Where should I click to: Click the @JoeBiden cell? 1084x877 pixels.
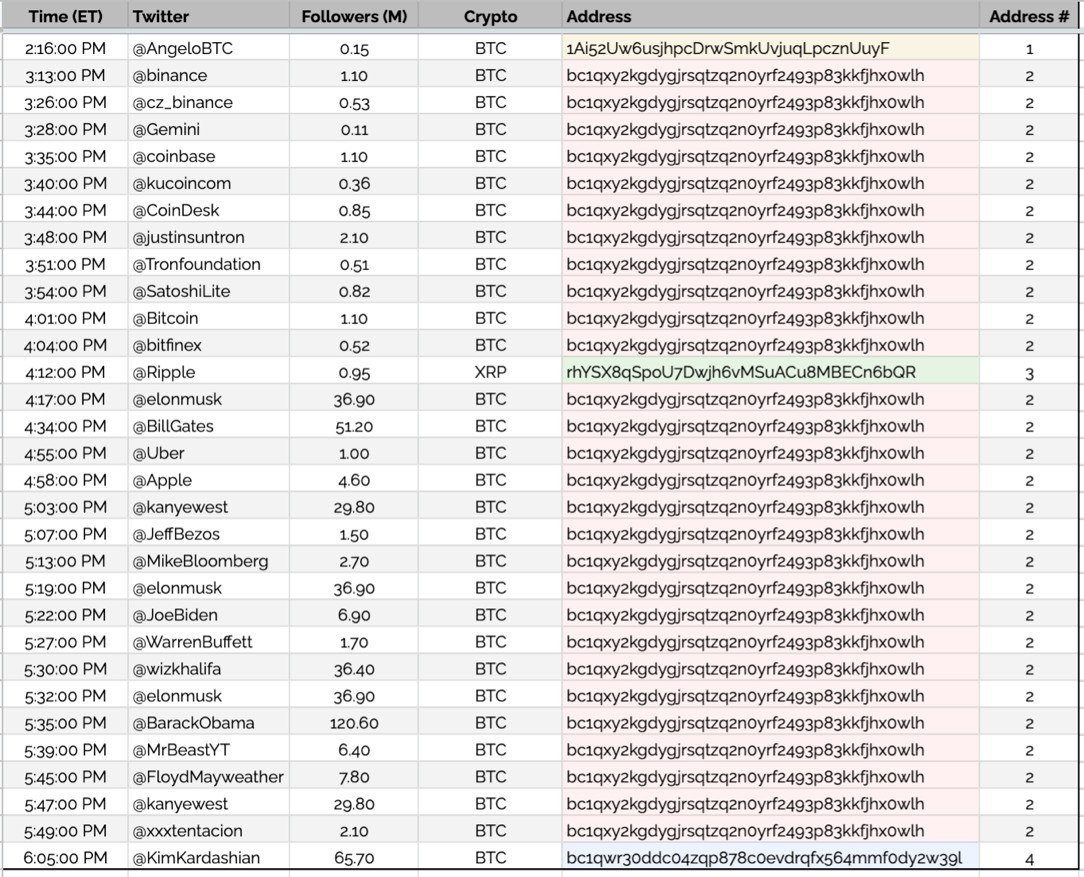208,614
